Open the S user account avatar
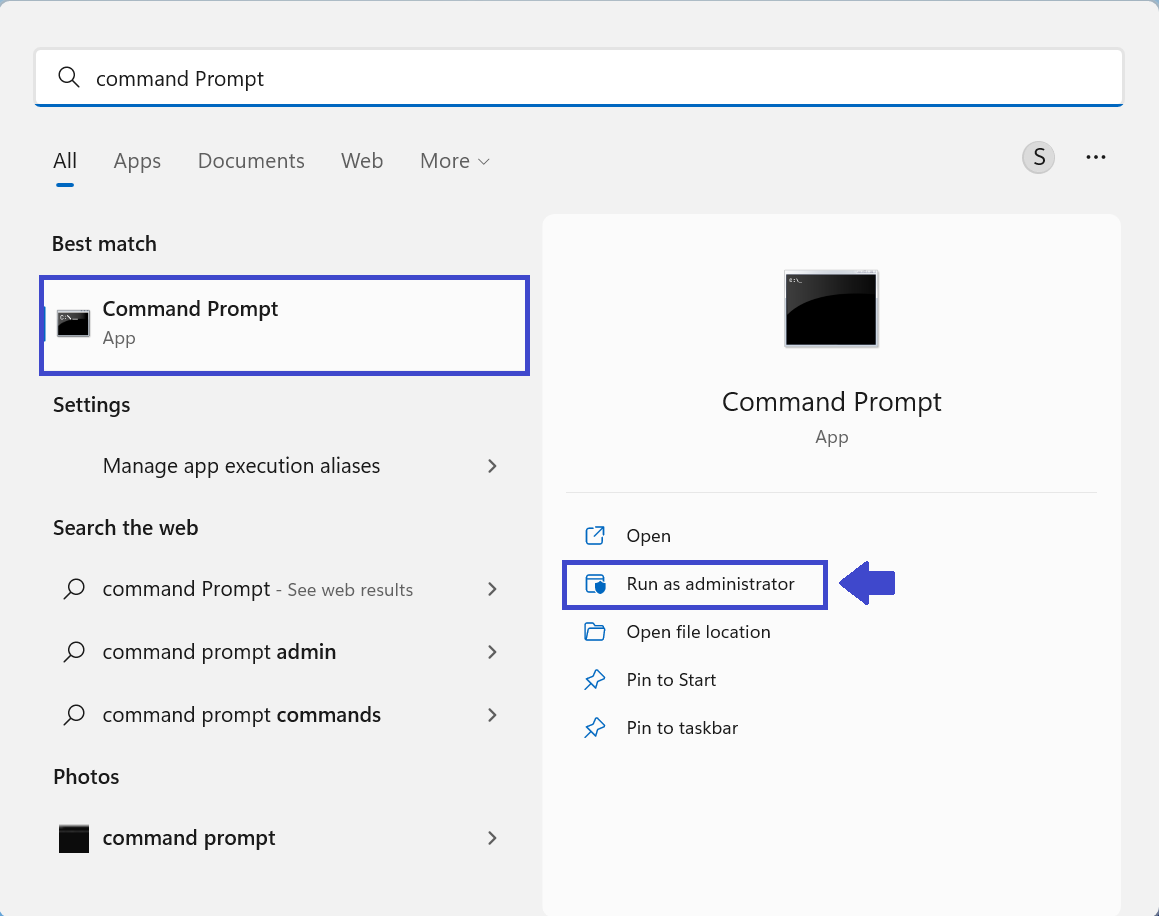Viewport: 1159px width, 916px height. click(1038, 158)
